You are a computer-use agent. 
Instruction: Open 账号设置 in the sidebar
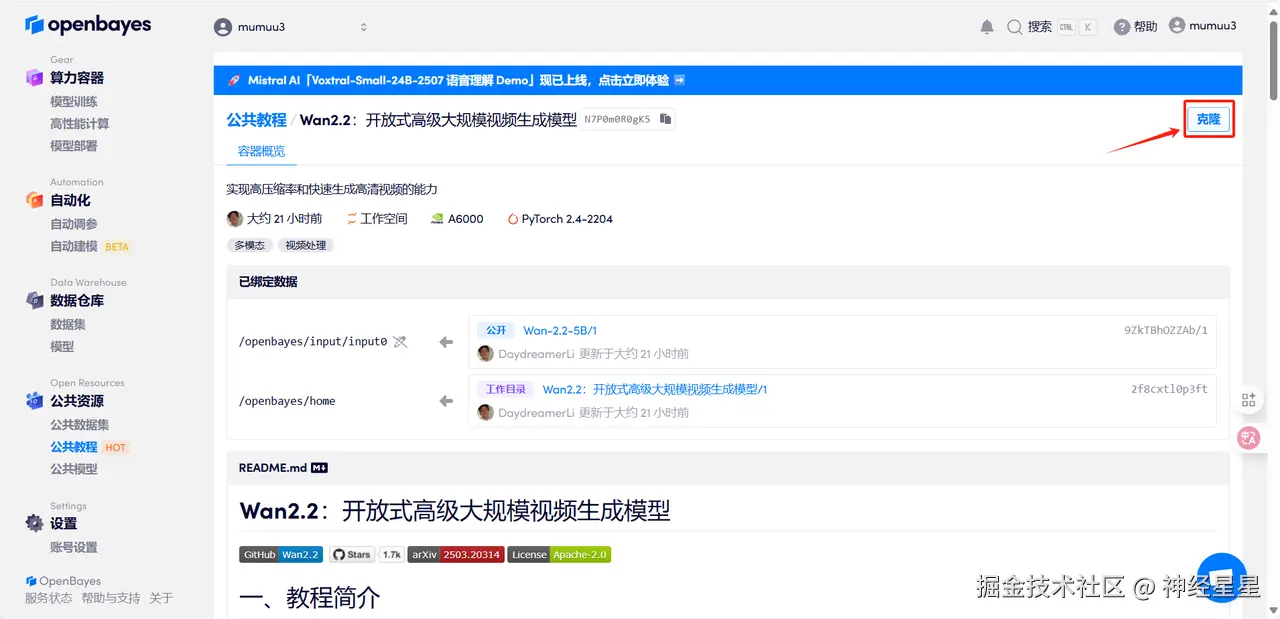(x=74, y=547)
